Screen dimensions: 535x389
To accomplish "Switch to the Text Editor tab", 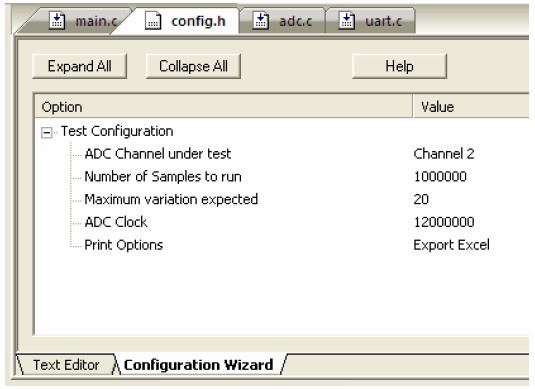I will click(66, 365).
